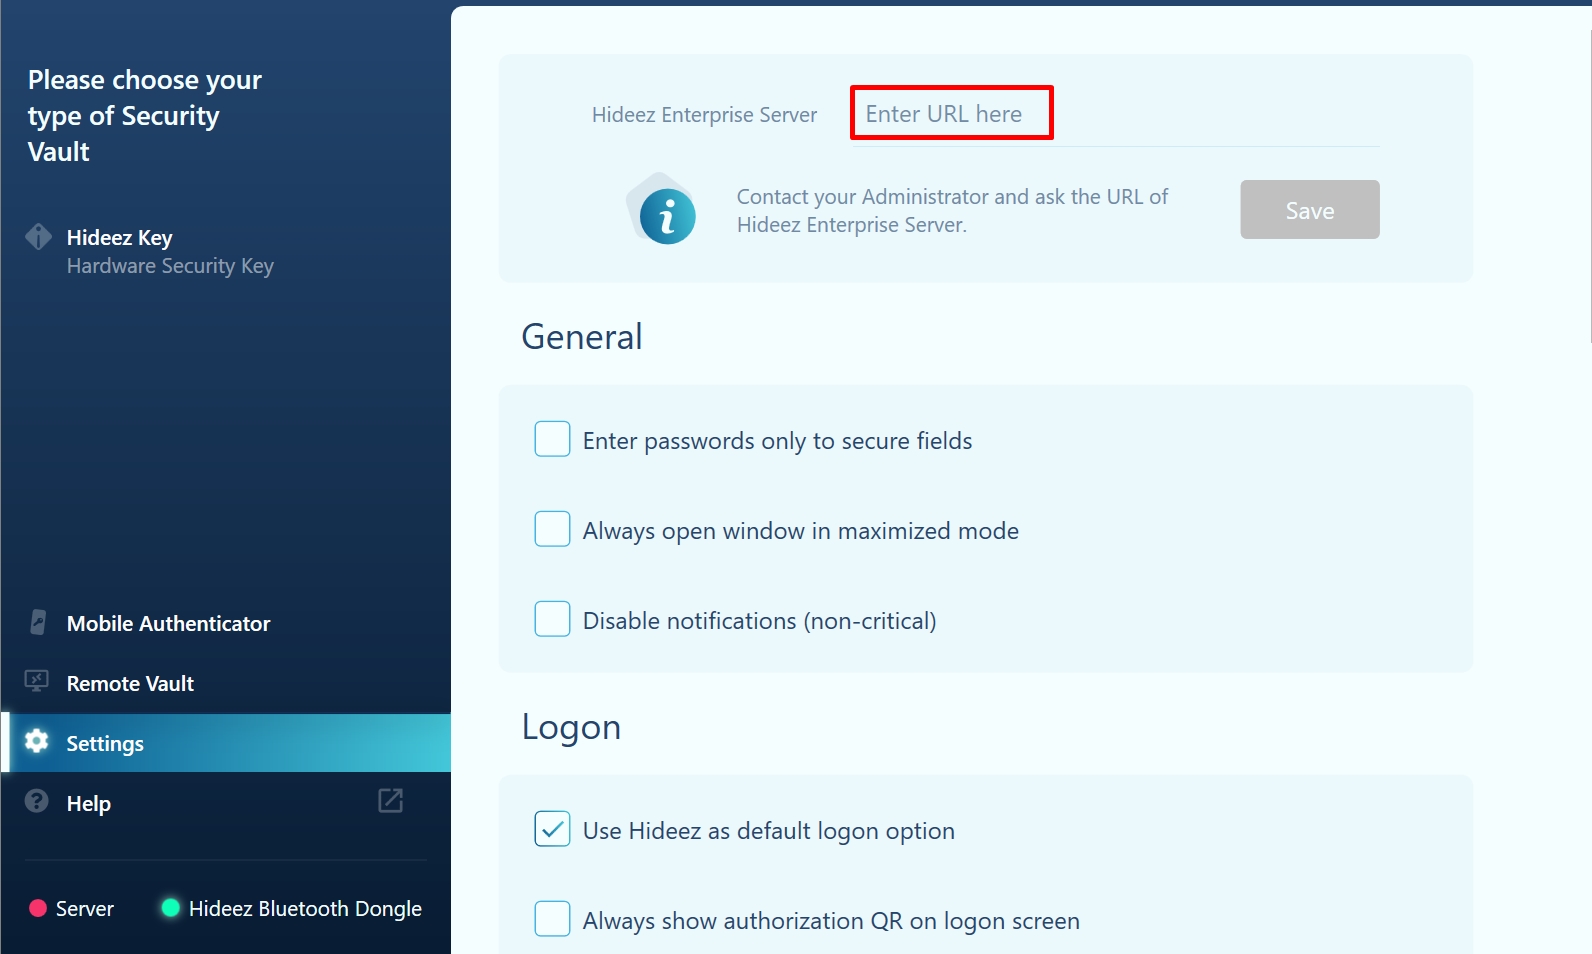Click the Help question mark icon

[37, 801]
